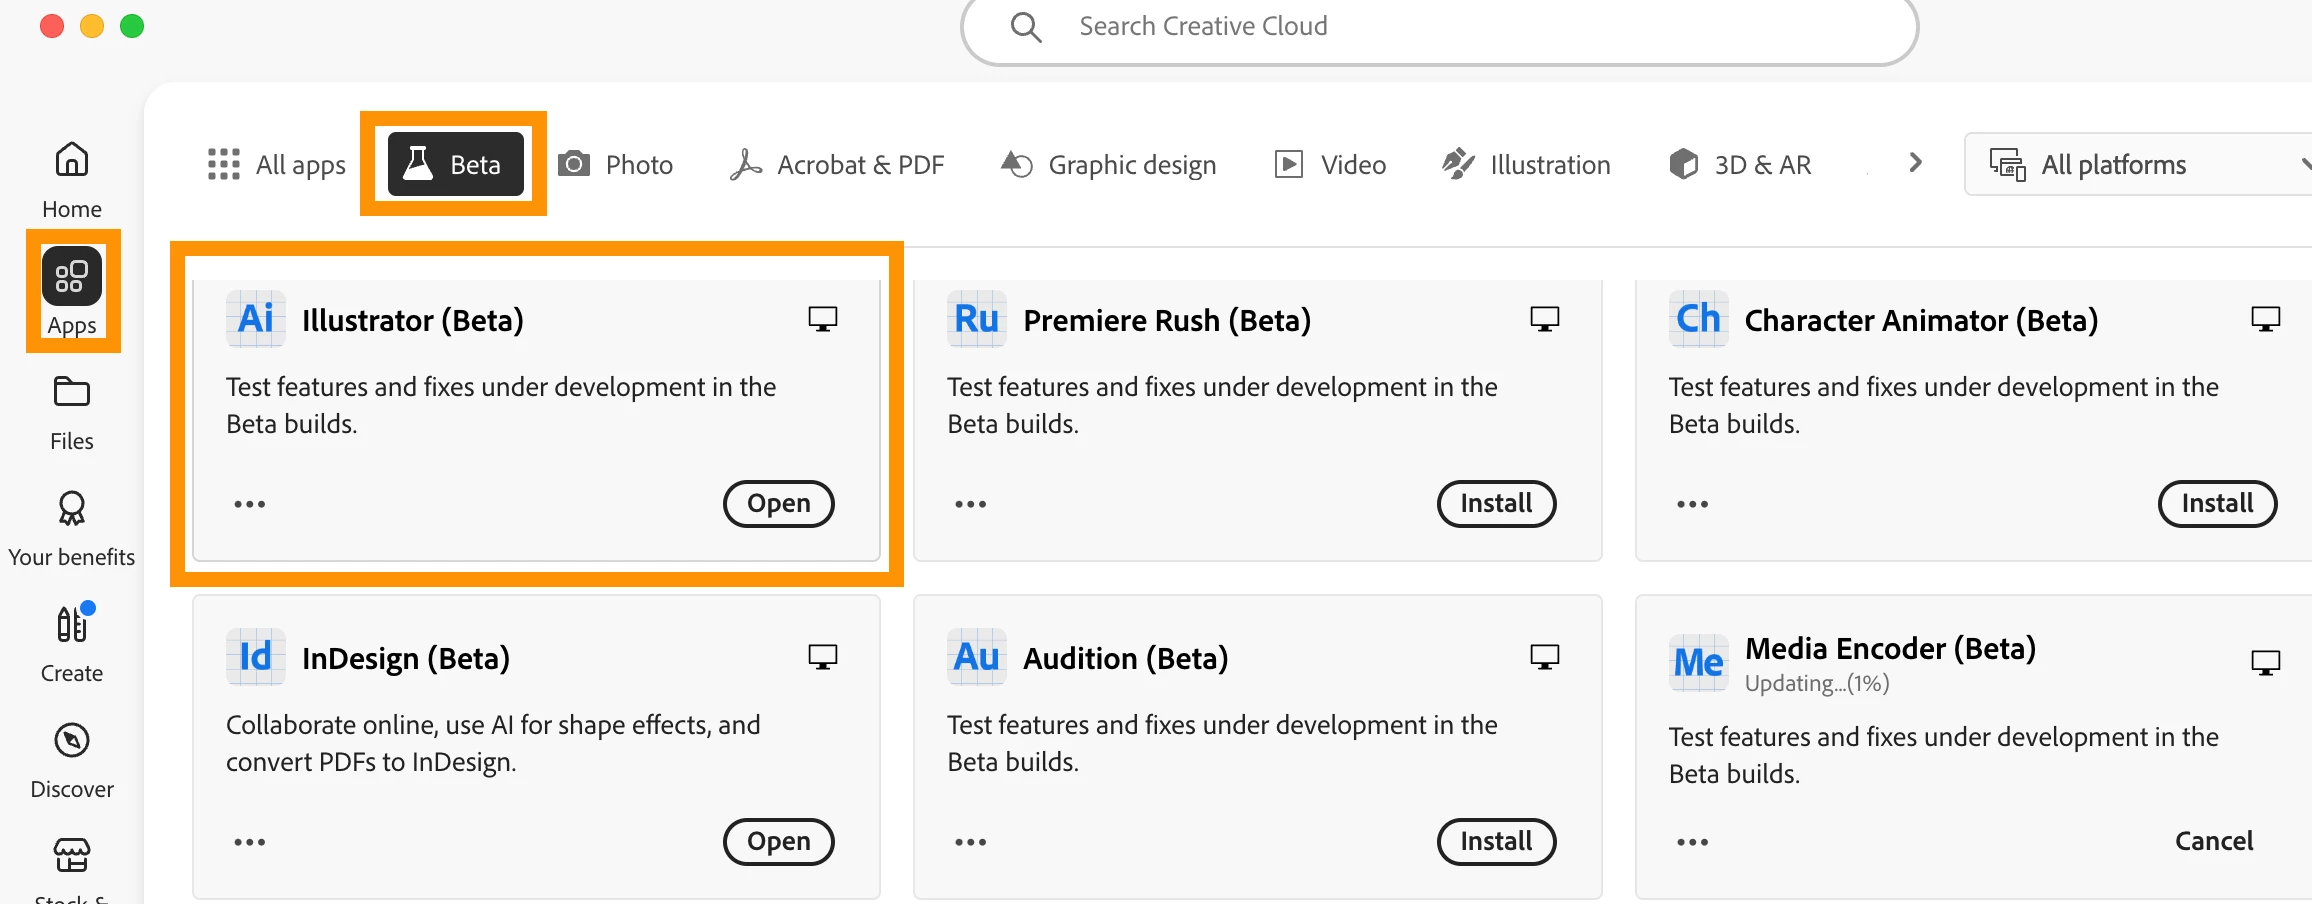Screen dimensions: 2312x904
Task: Open the Home sidebar section
Action: coord(72,179)
